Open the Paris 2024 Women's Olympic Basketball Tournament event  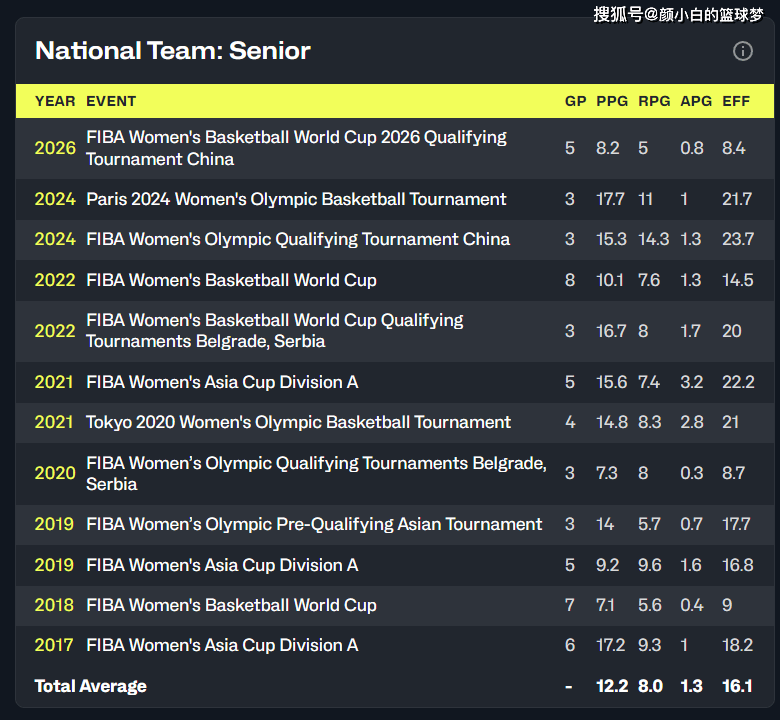click(x=296, y=199)
